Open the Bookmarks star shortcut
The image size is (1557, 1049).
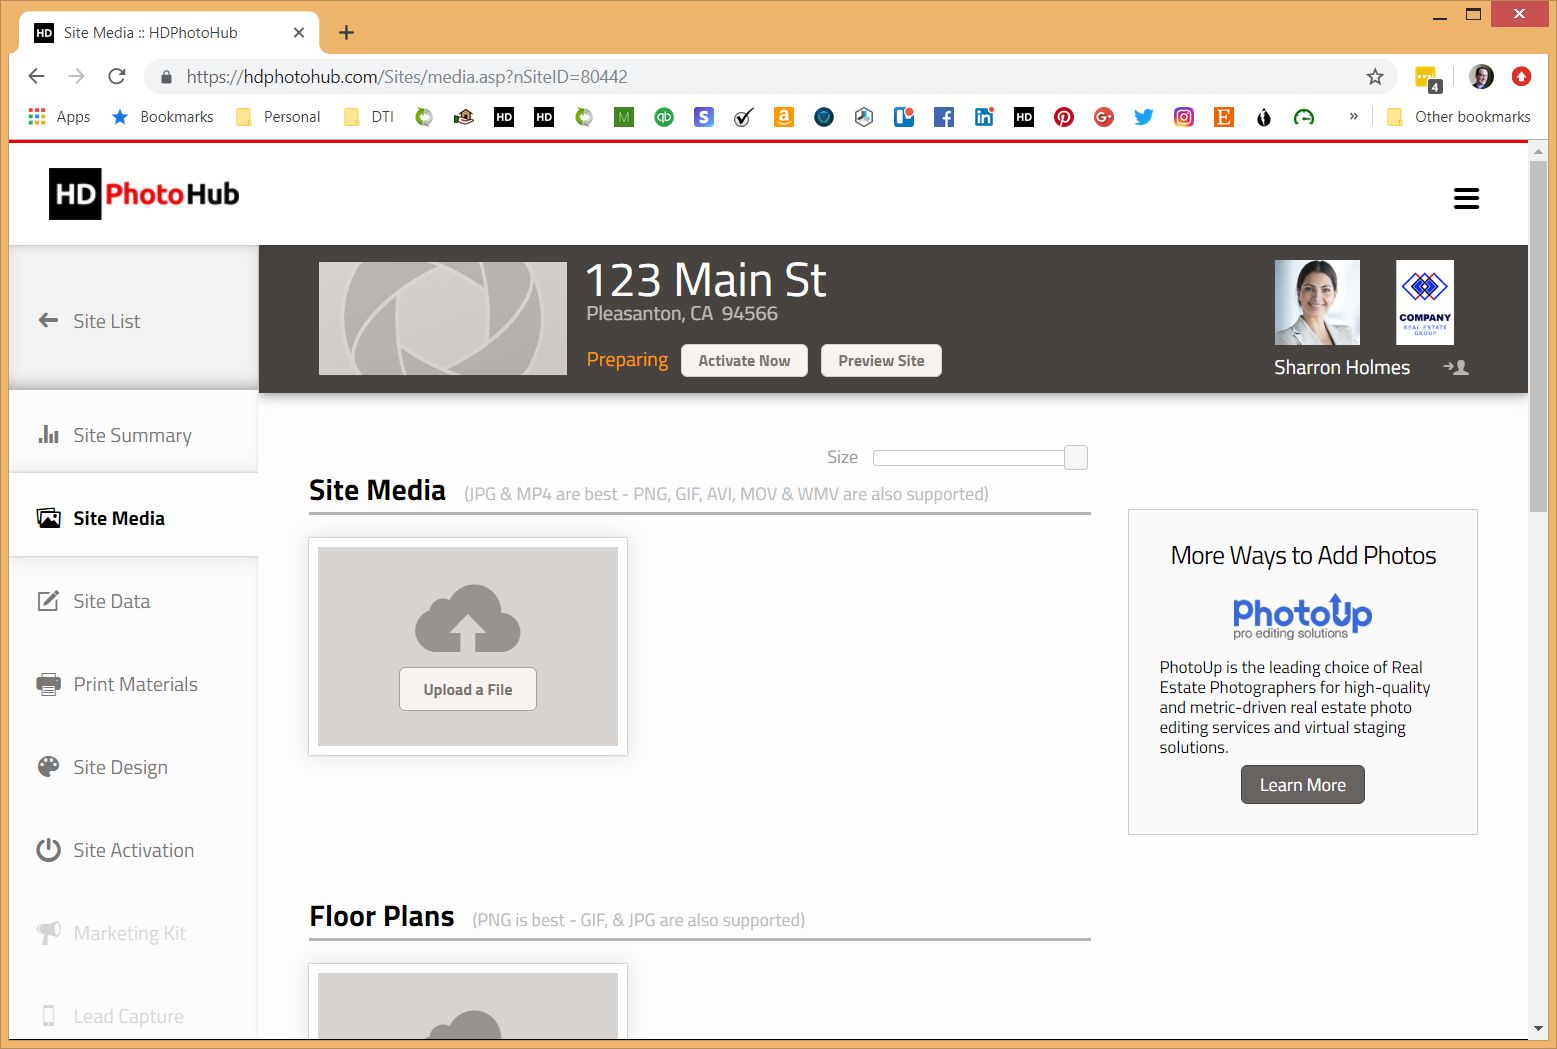(x=163, y=116)
